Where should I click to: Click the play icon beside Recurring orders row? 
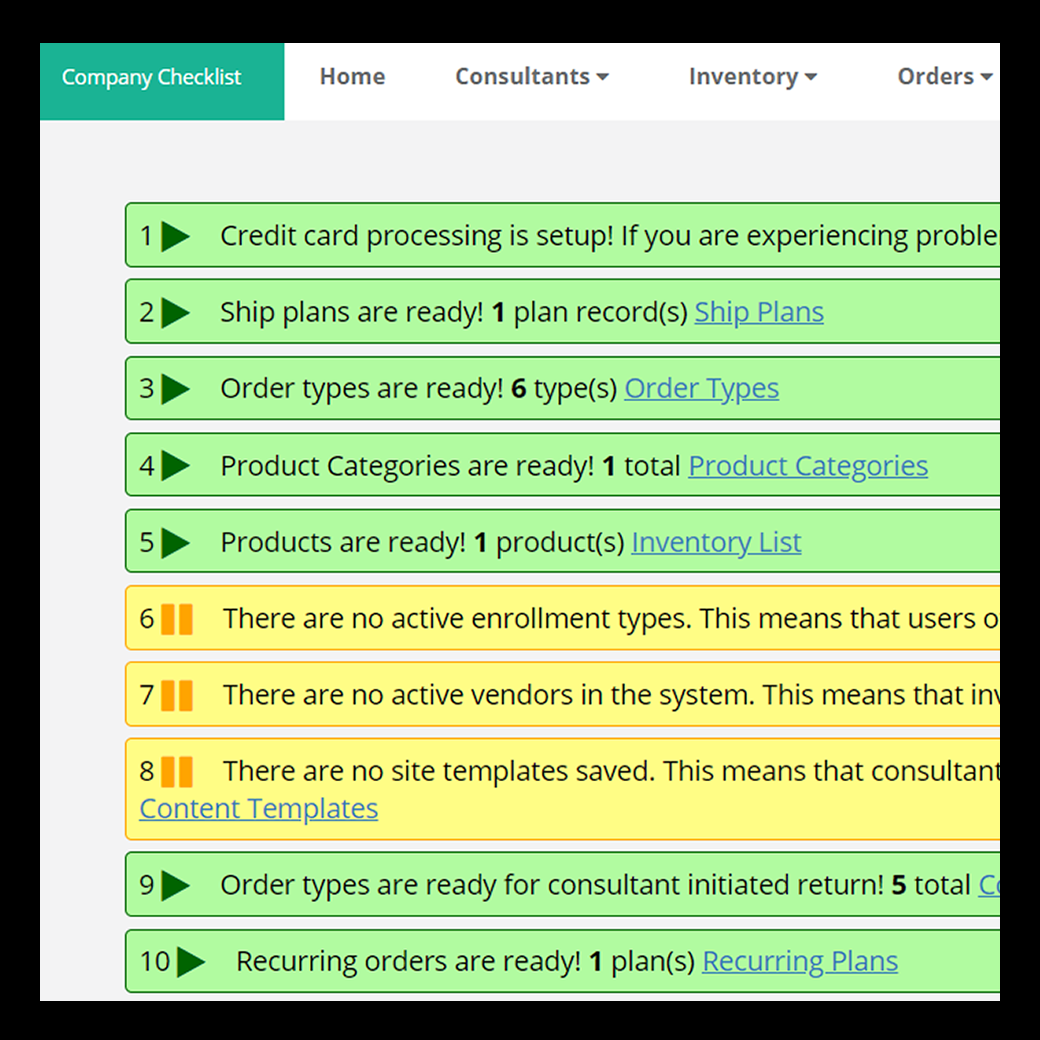tap(190, 961)
